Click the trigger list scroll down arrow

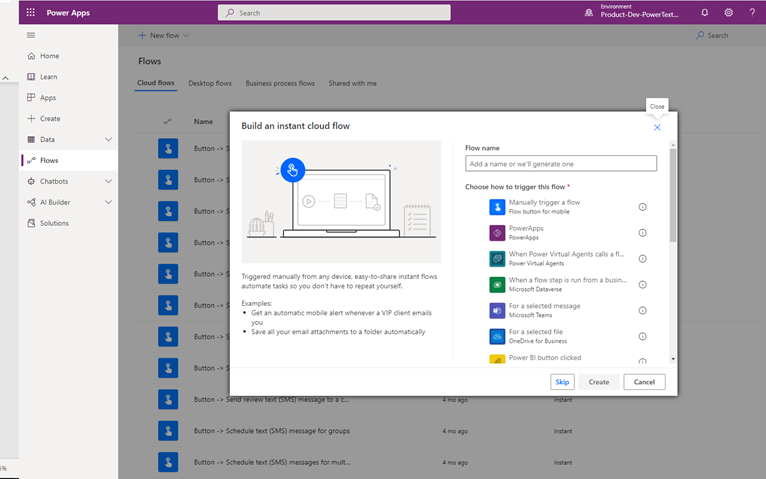click(673, 359)
